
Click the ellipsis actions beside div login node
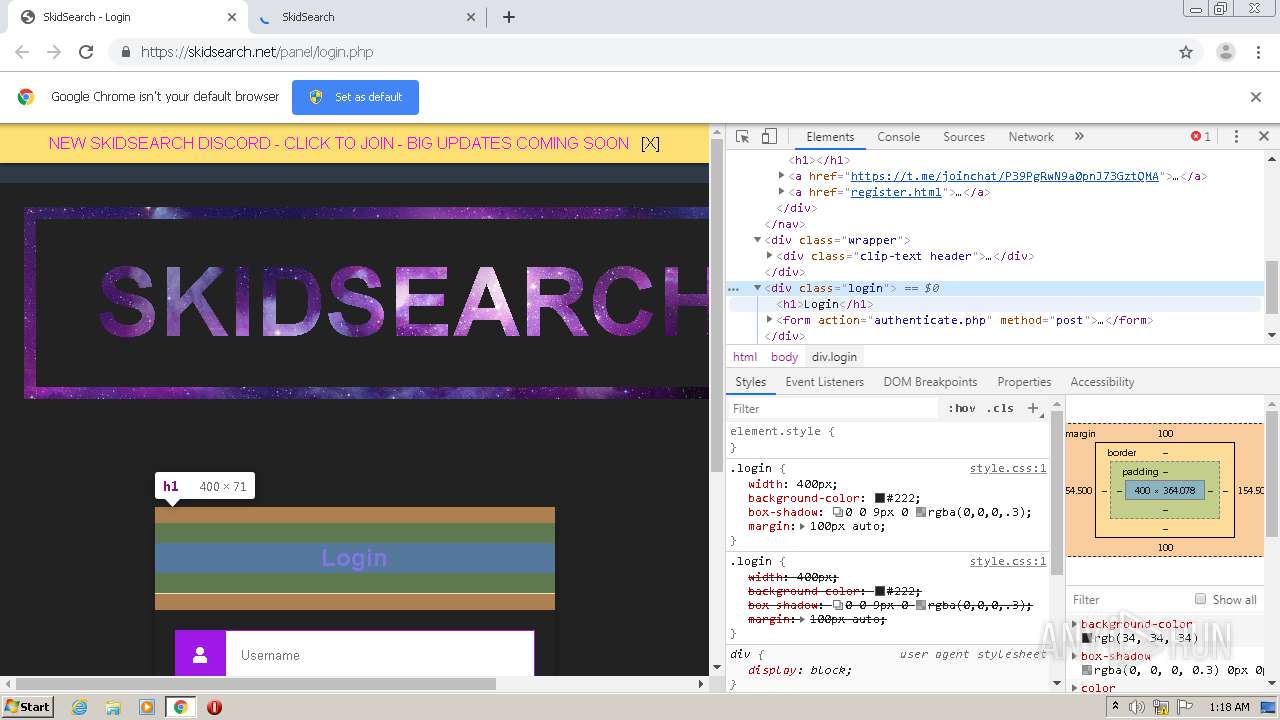tap(734, 288)
